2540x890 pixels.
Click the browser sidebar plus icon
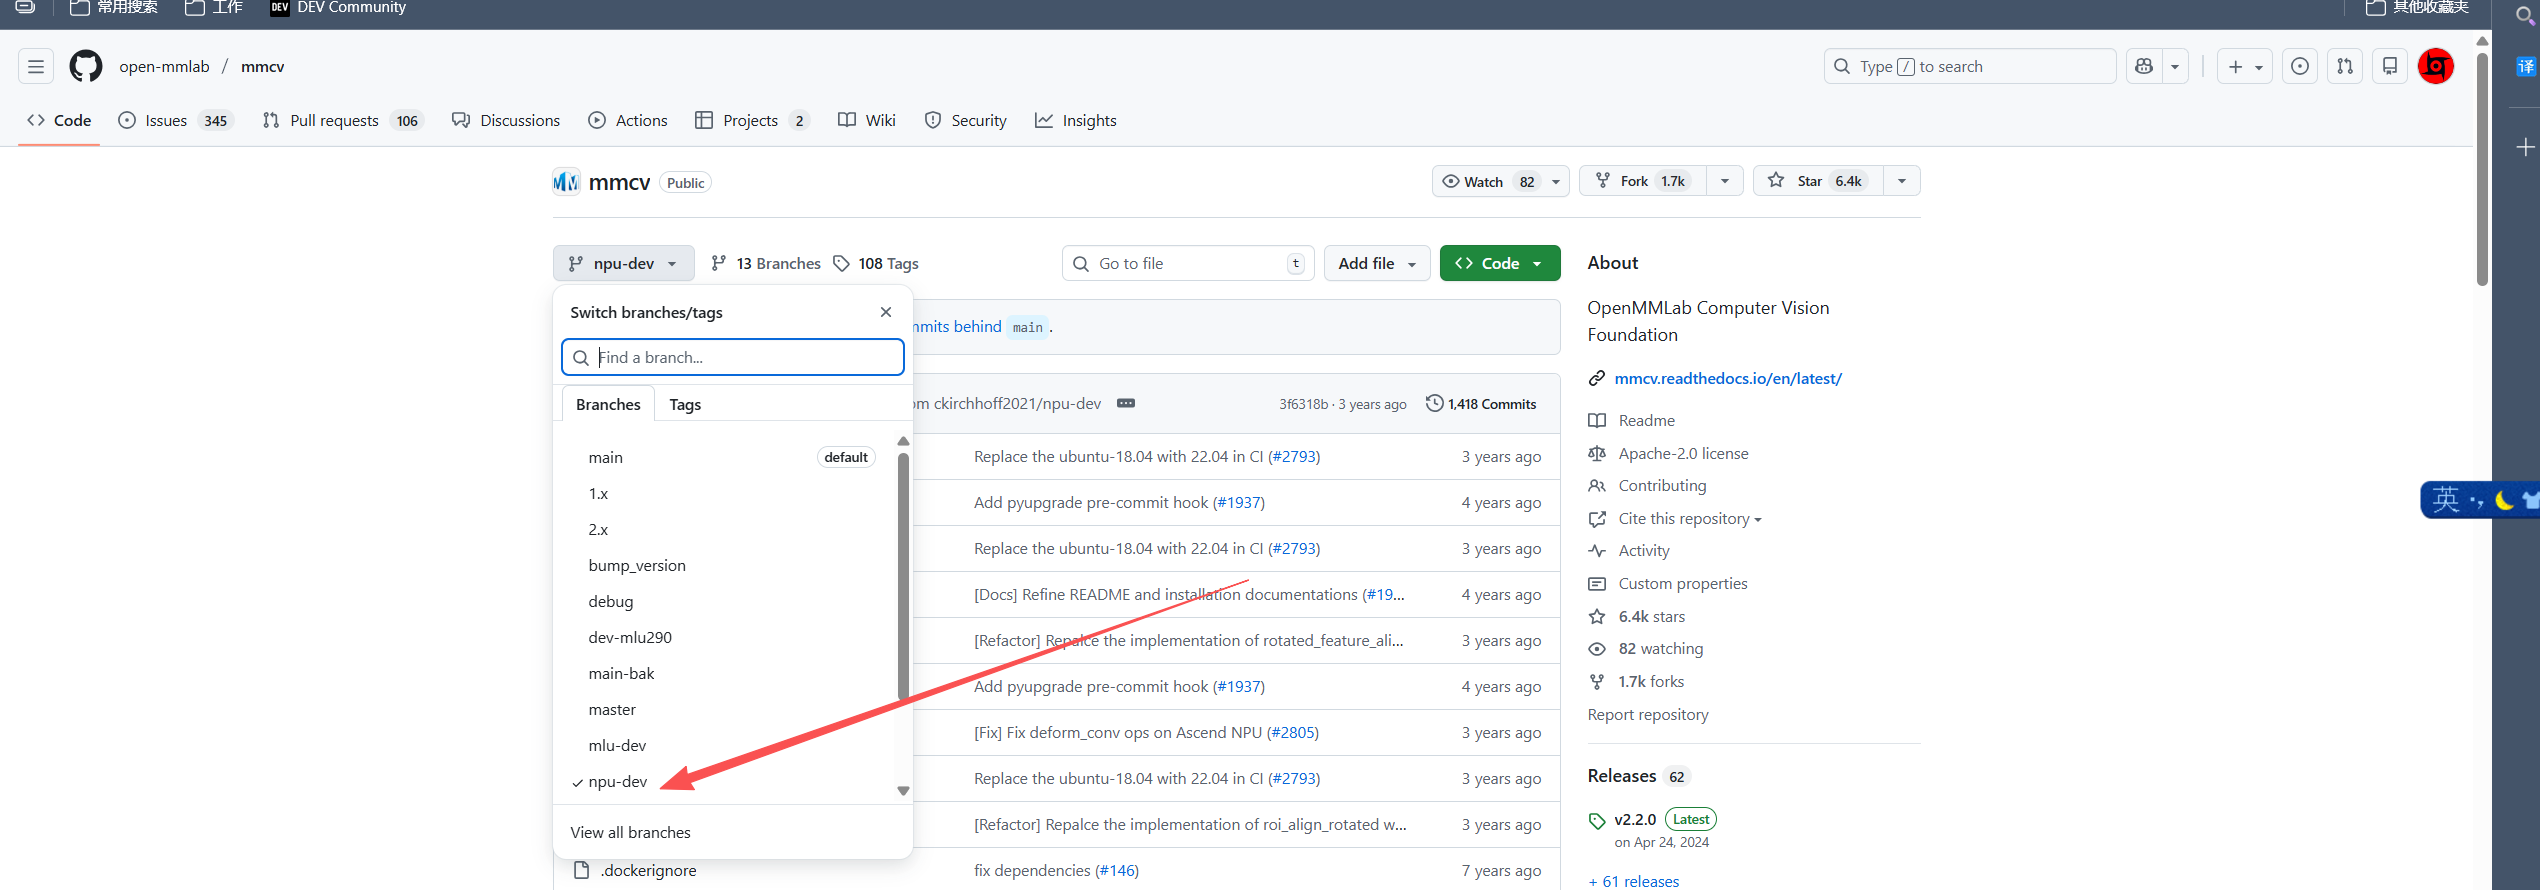[x=2526, y=148]
